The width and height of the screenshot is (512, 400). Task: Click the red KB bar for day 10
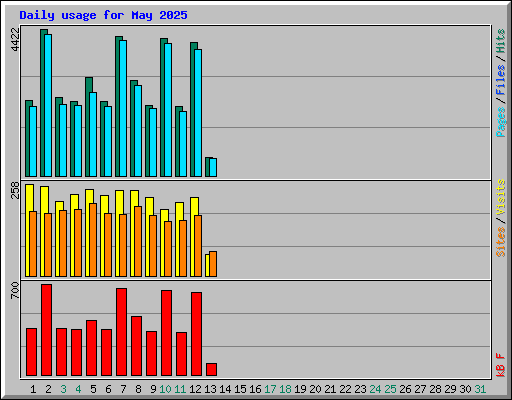167,333
